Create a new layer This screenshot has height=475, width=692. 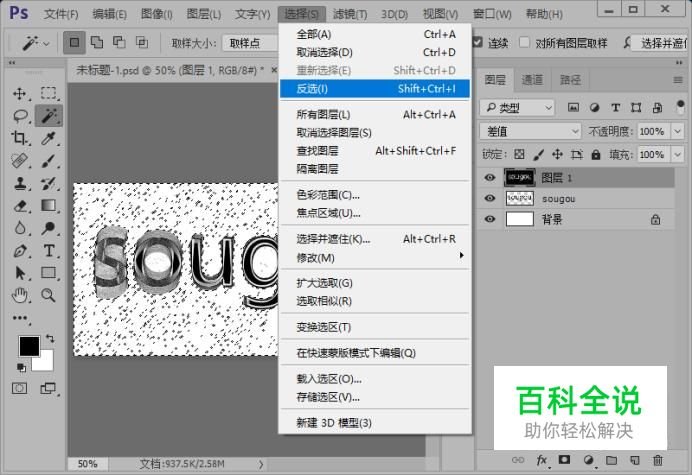click(x=635, y=460)
